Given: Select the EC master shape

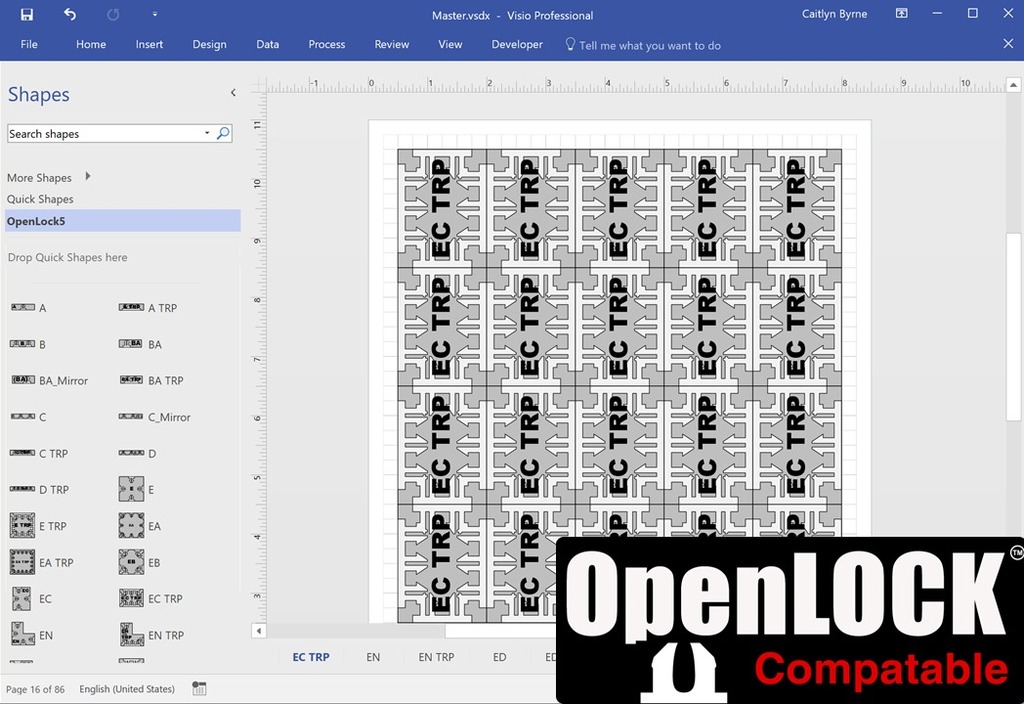Looking at the screenshot, I should pyautogui.click(x=31, y=599).
